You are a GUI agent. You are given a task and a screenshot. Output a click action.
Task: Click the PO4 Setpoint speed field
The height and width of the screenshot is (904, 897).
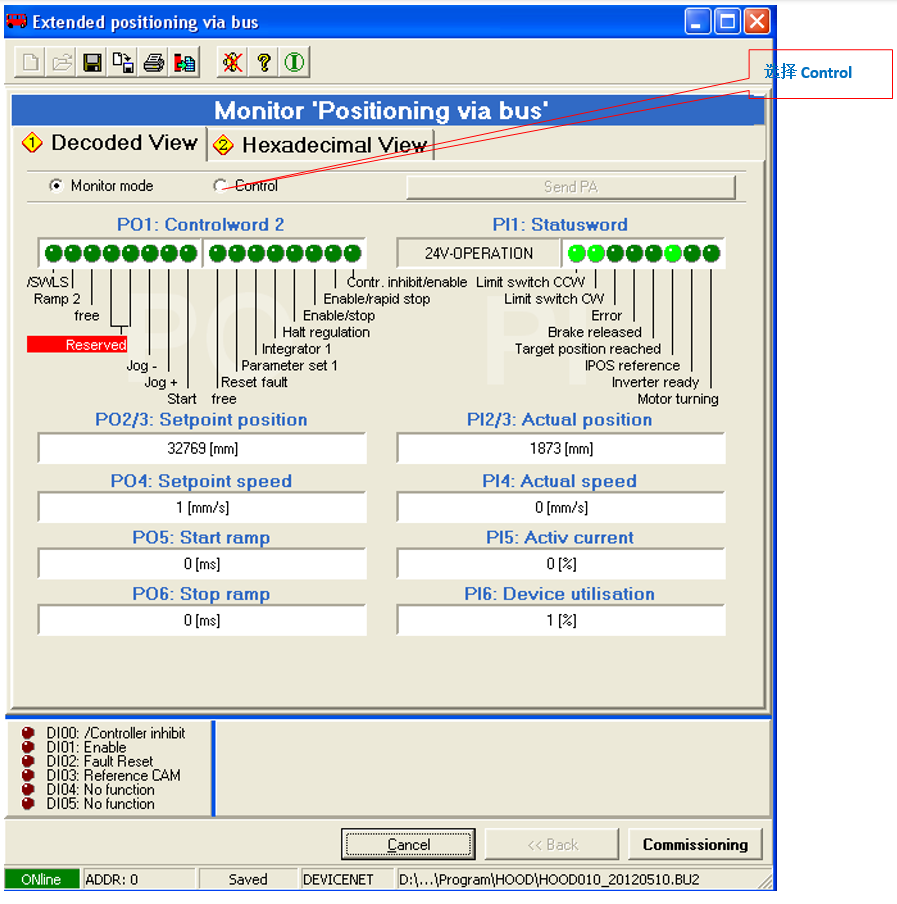point(202,507)
